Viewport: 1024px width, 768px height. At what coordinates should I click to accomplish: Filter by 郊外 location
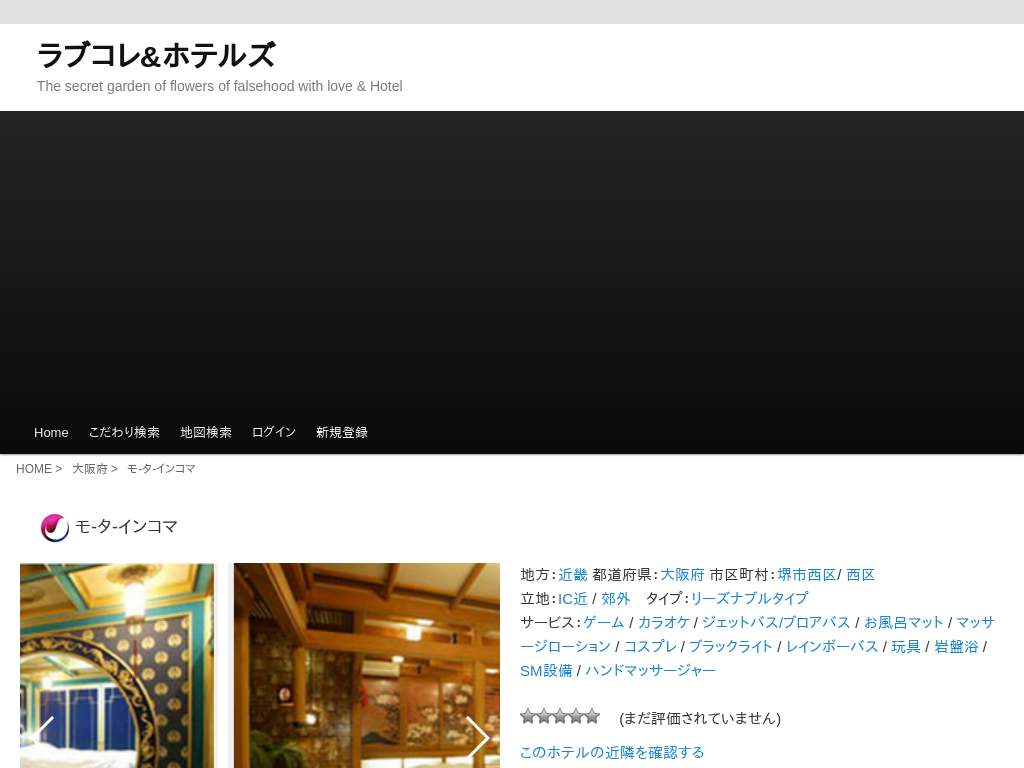[x=616, y=599]
